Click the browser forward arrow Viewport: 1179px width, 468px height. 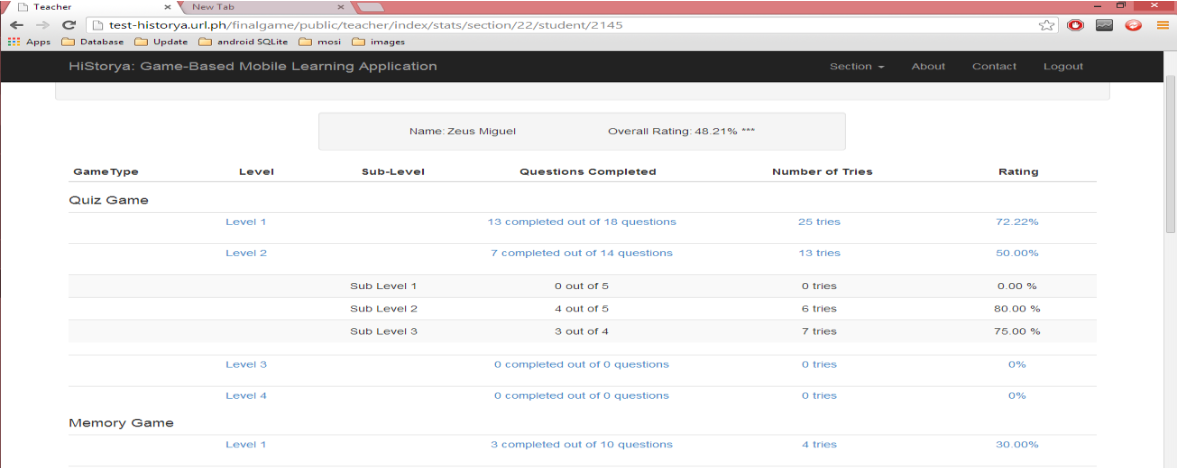tap(43, 25)
